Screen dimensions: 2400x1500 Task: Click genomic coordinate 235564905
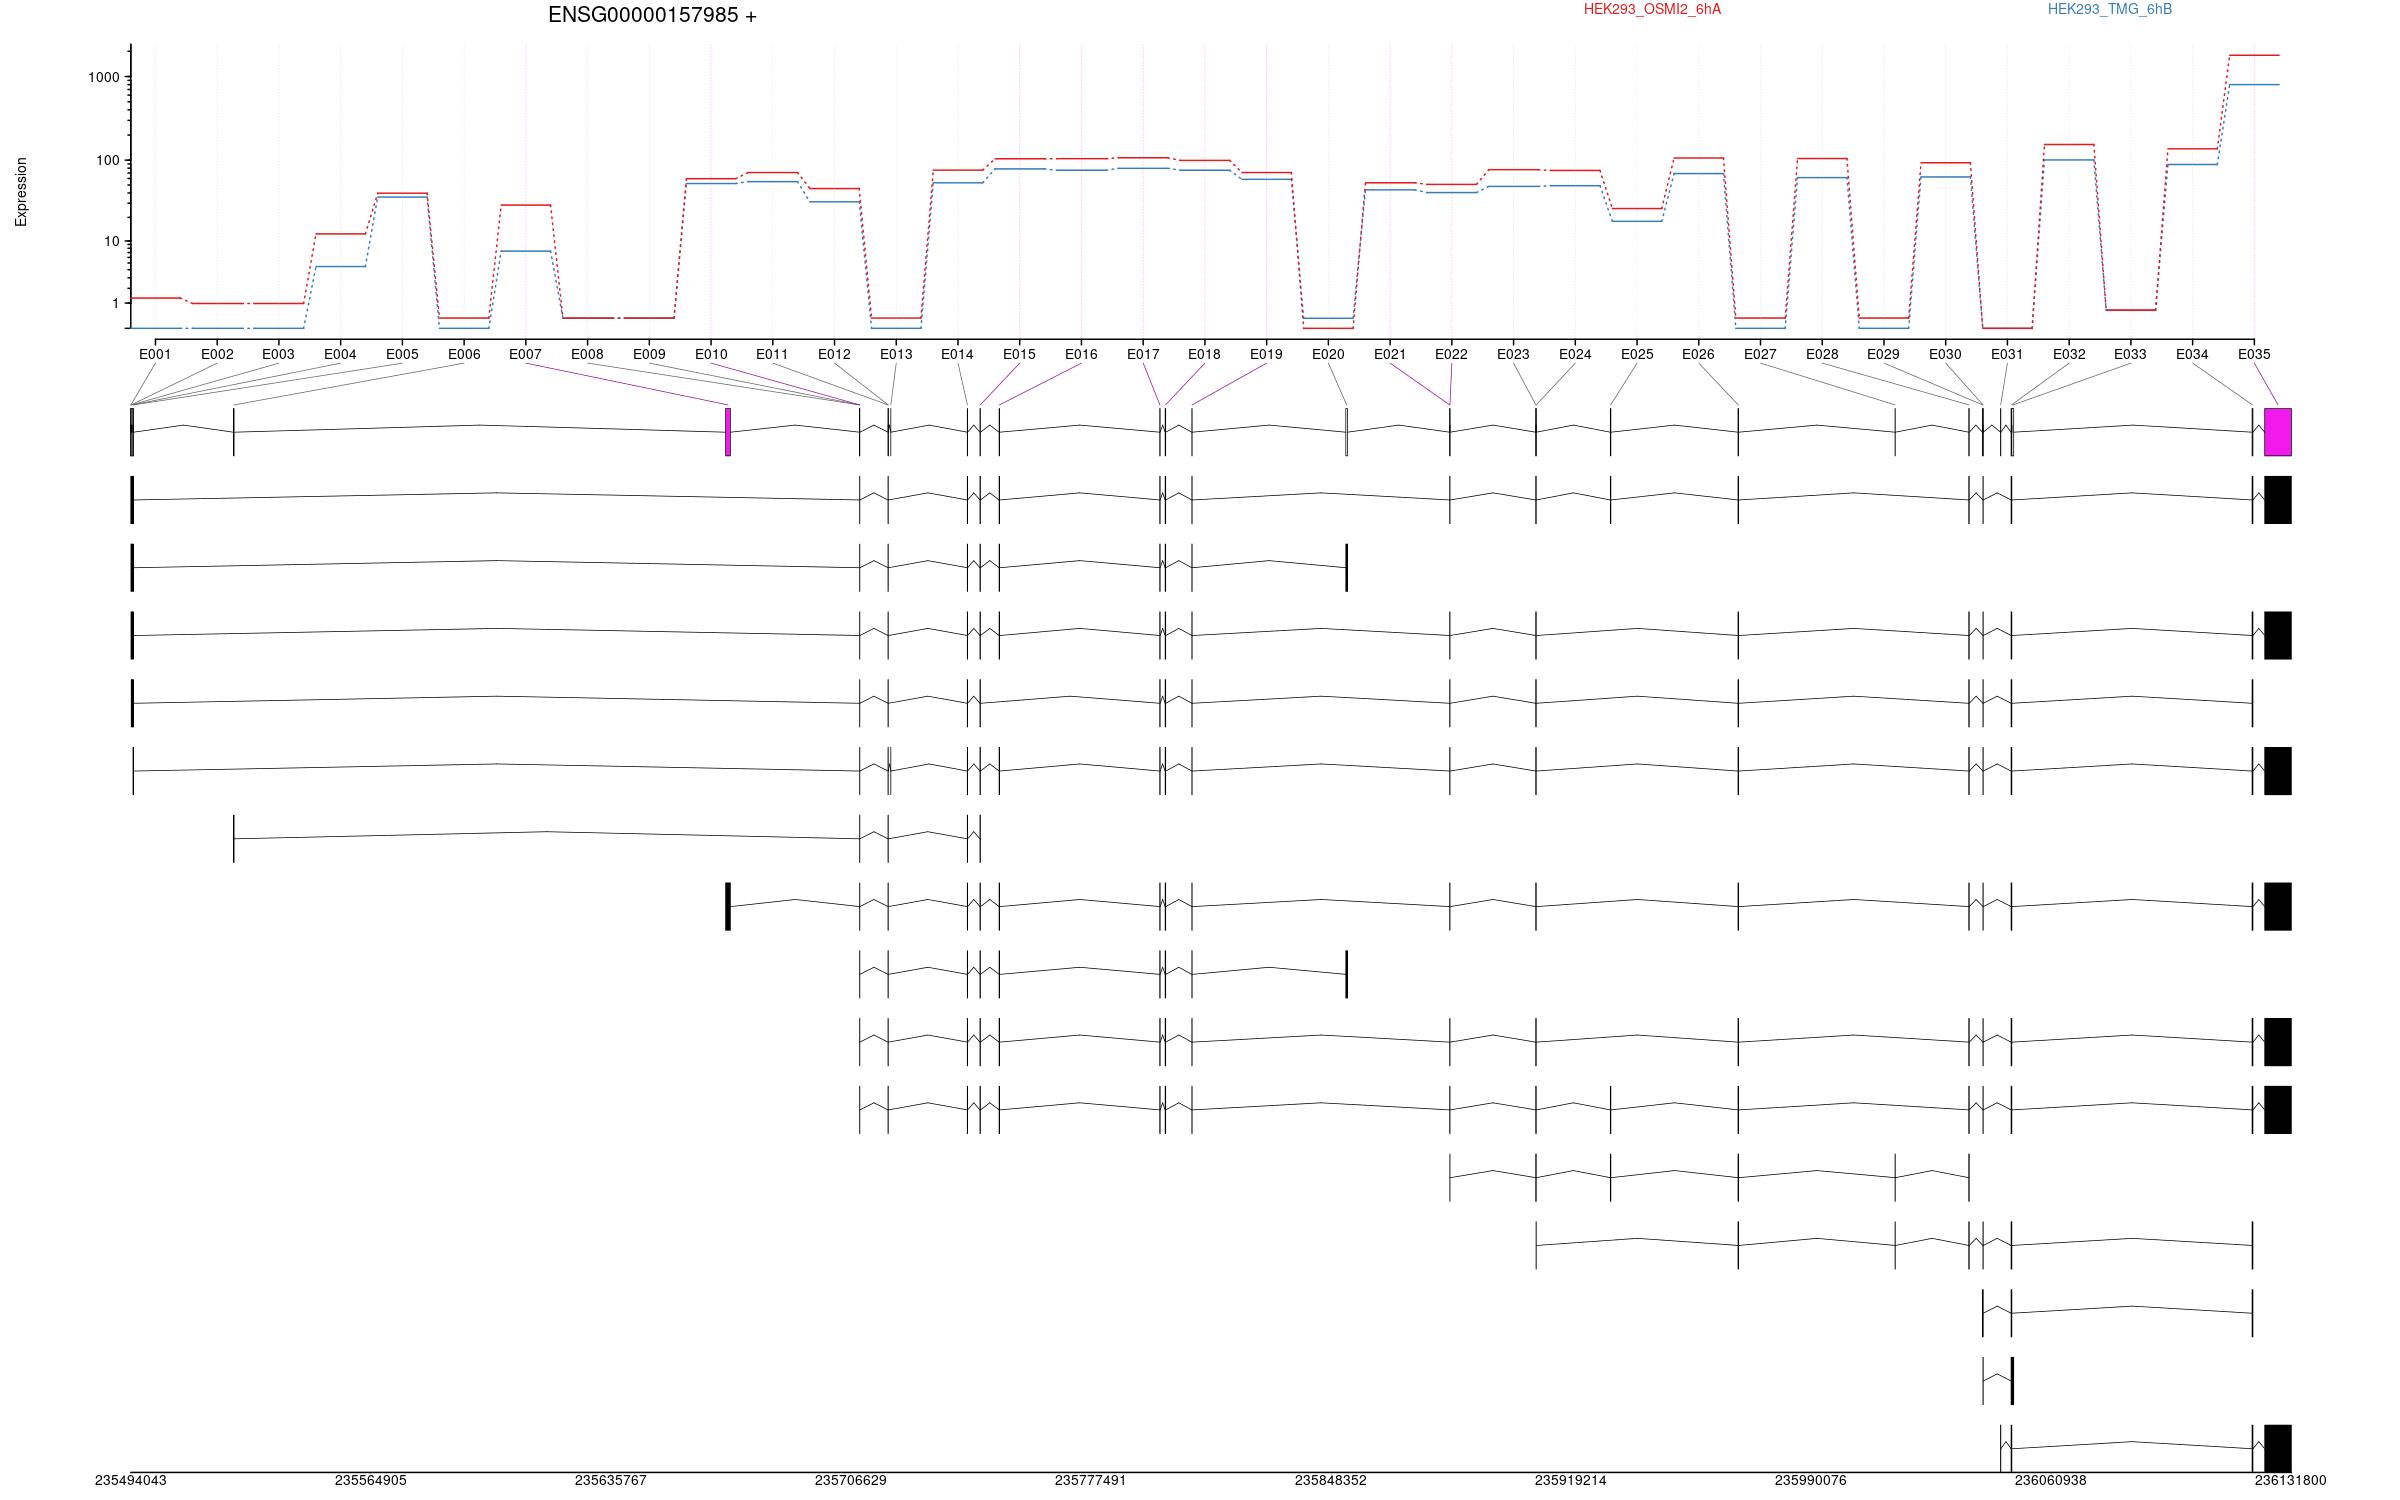point(371,1480)
